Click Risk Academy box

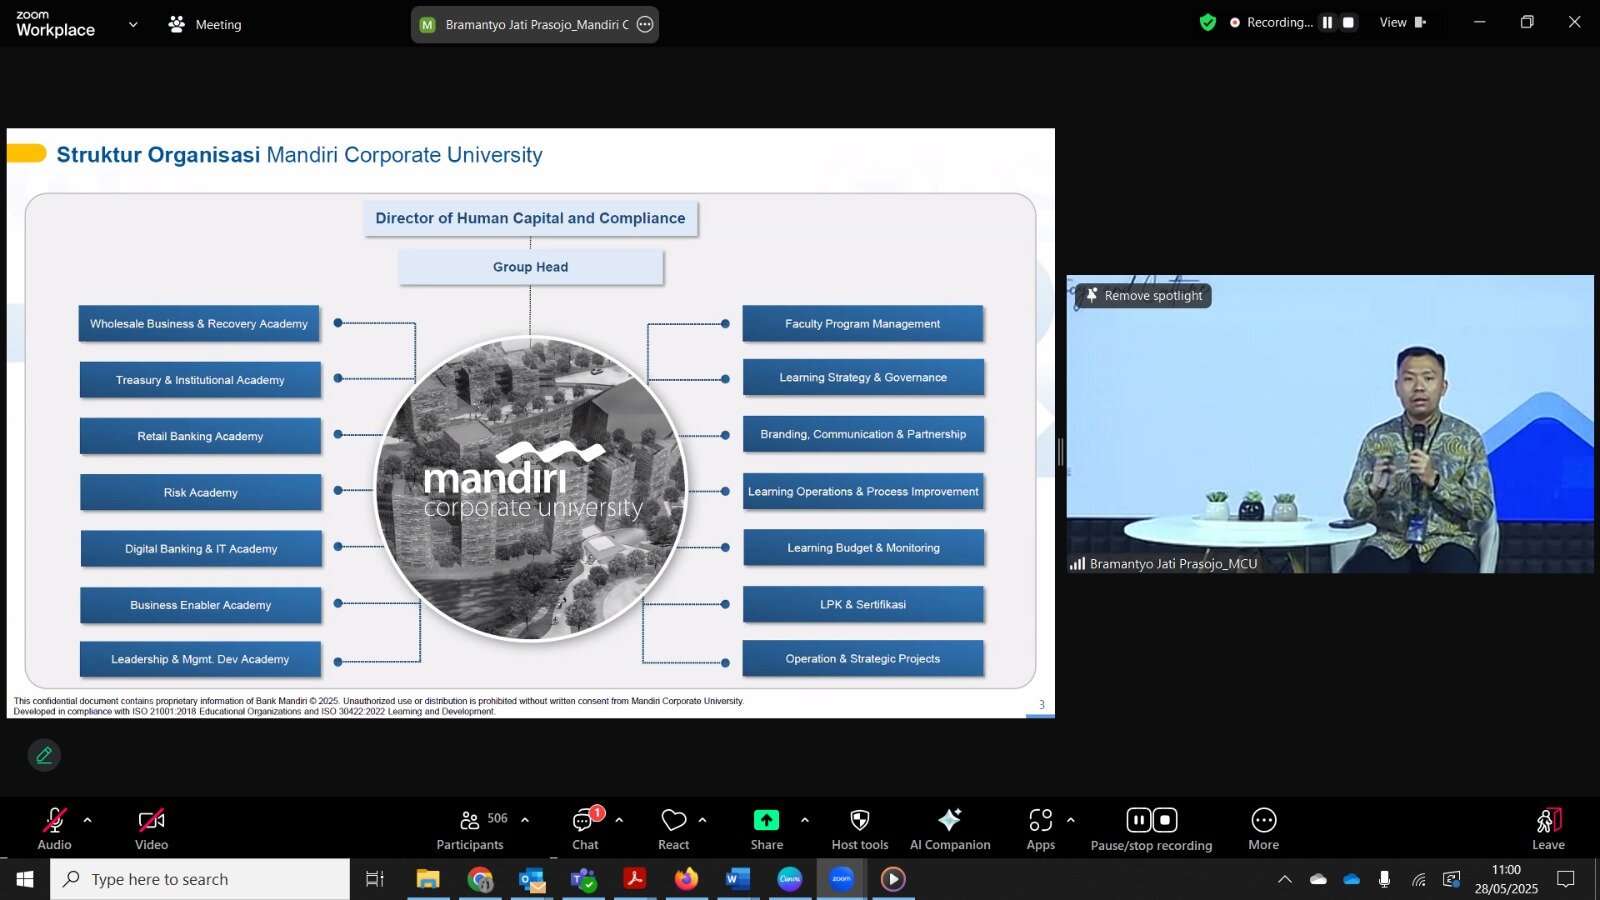coord(200,492)
